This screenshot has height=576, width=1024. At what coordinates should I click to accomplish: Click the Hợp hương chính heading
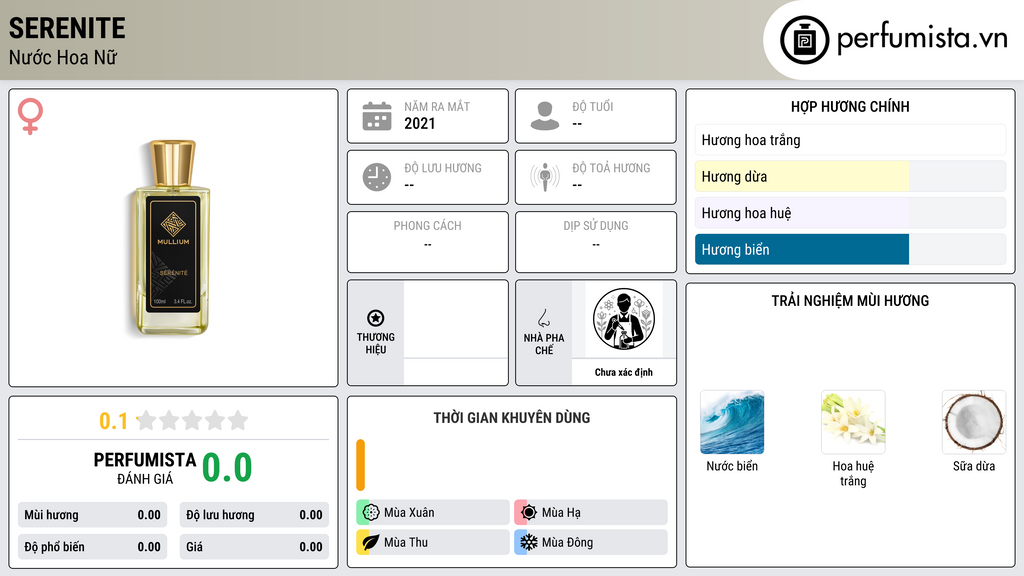coord(850,106)
